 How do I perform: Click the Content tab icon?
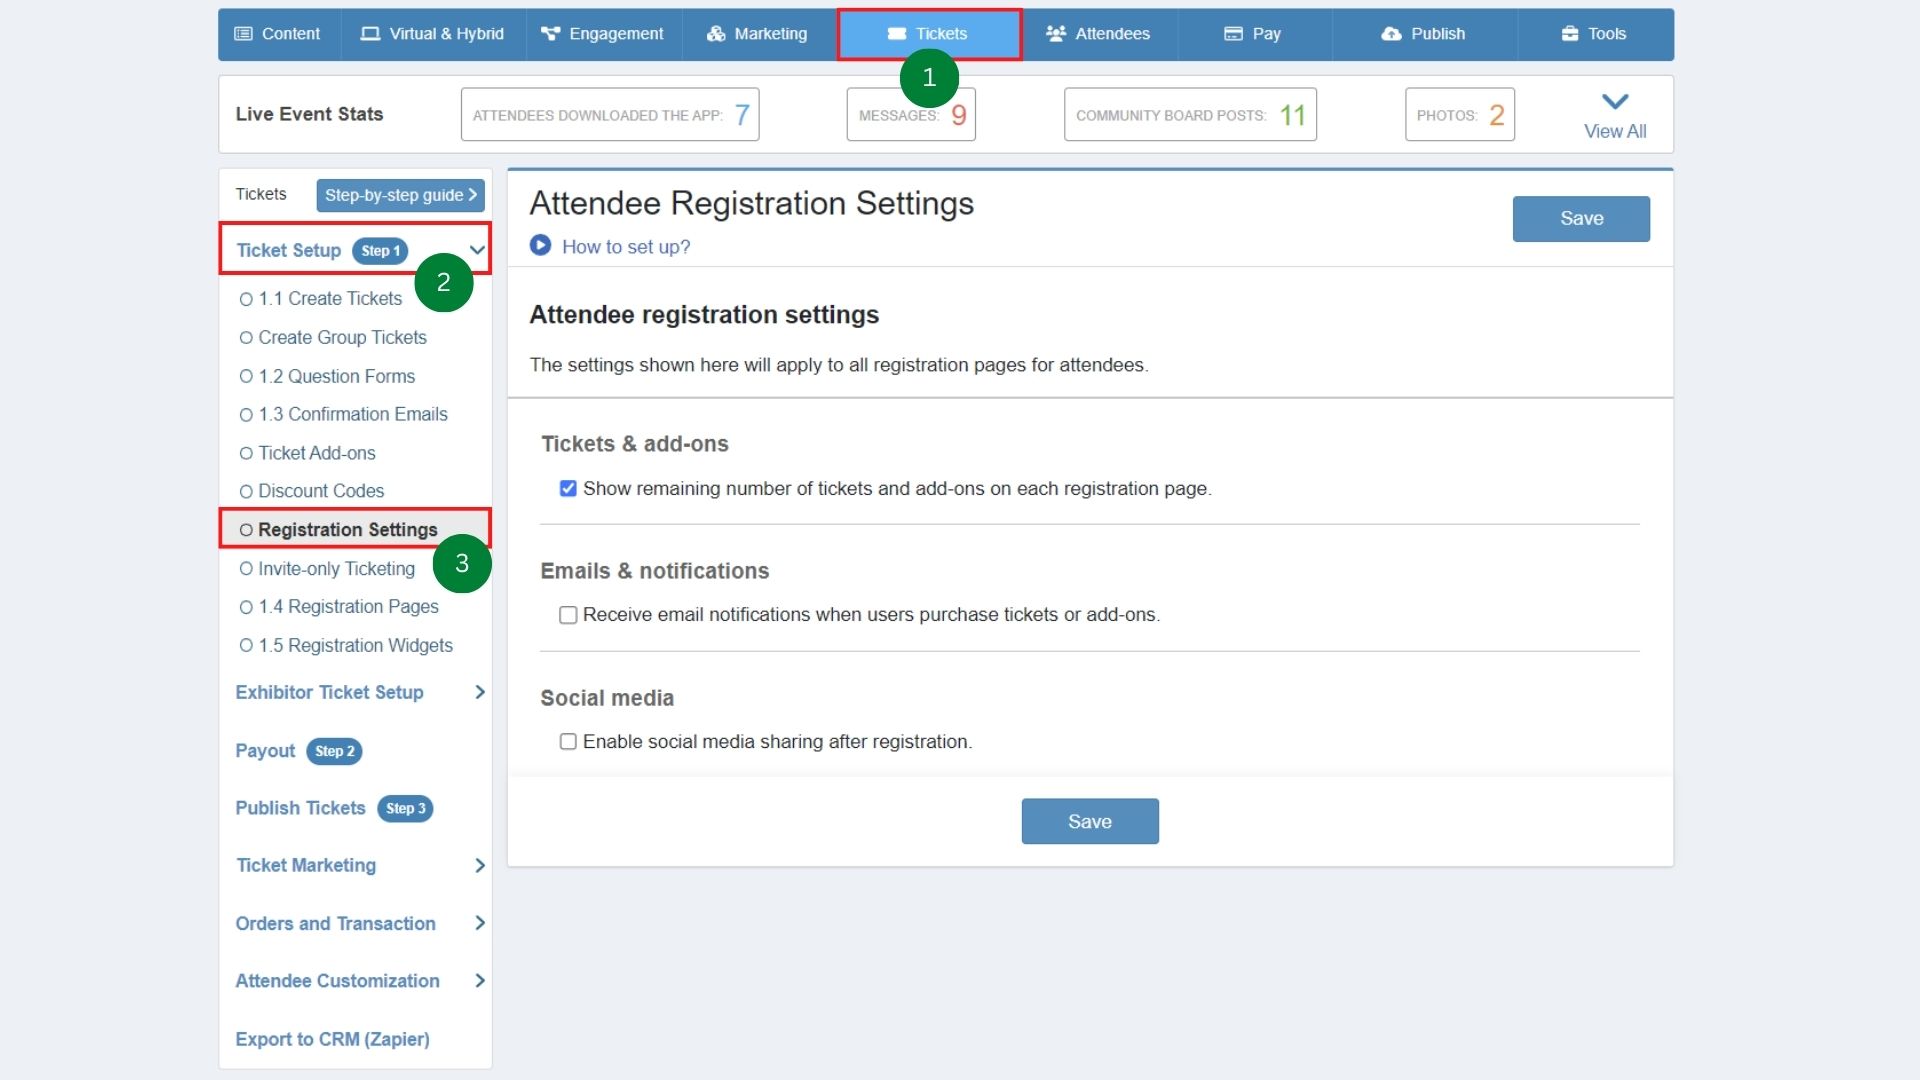[243, 34]
